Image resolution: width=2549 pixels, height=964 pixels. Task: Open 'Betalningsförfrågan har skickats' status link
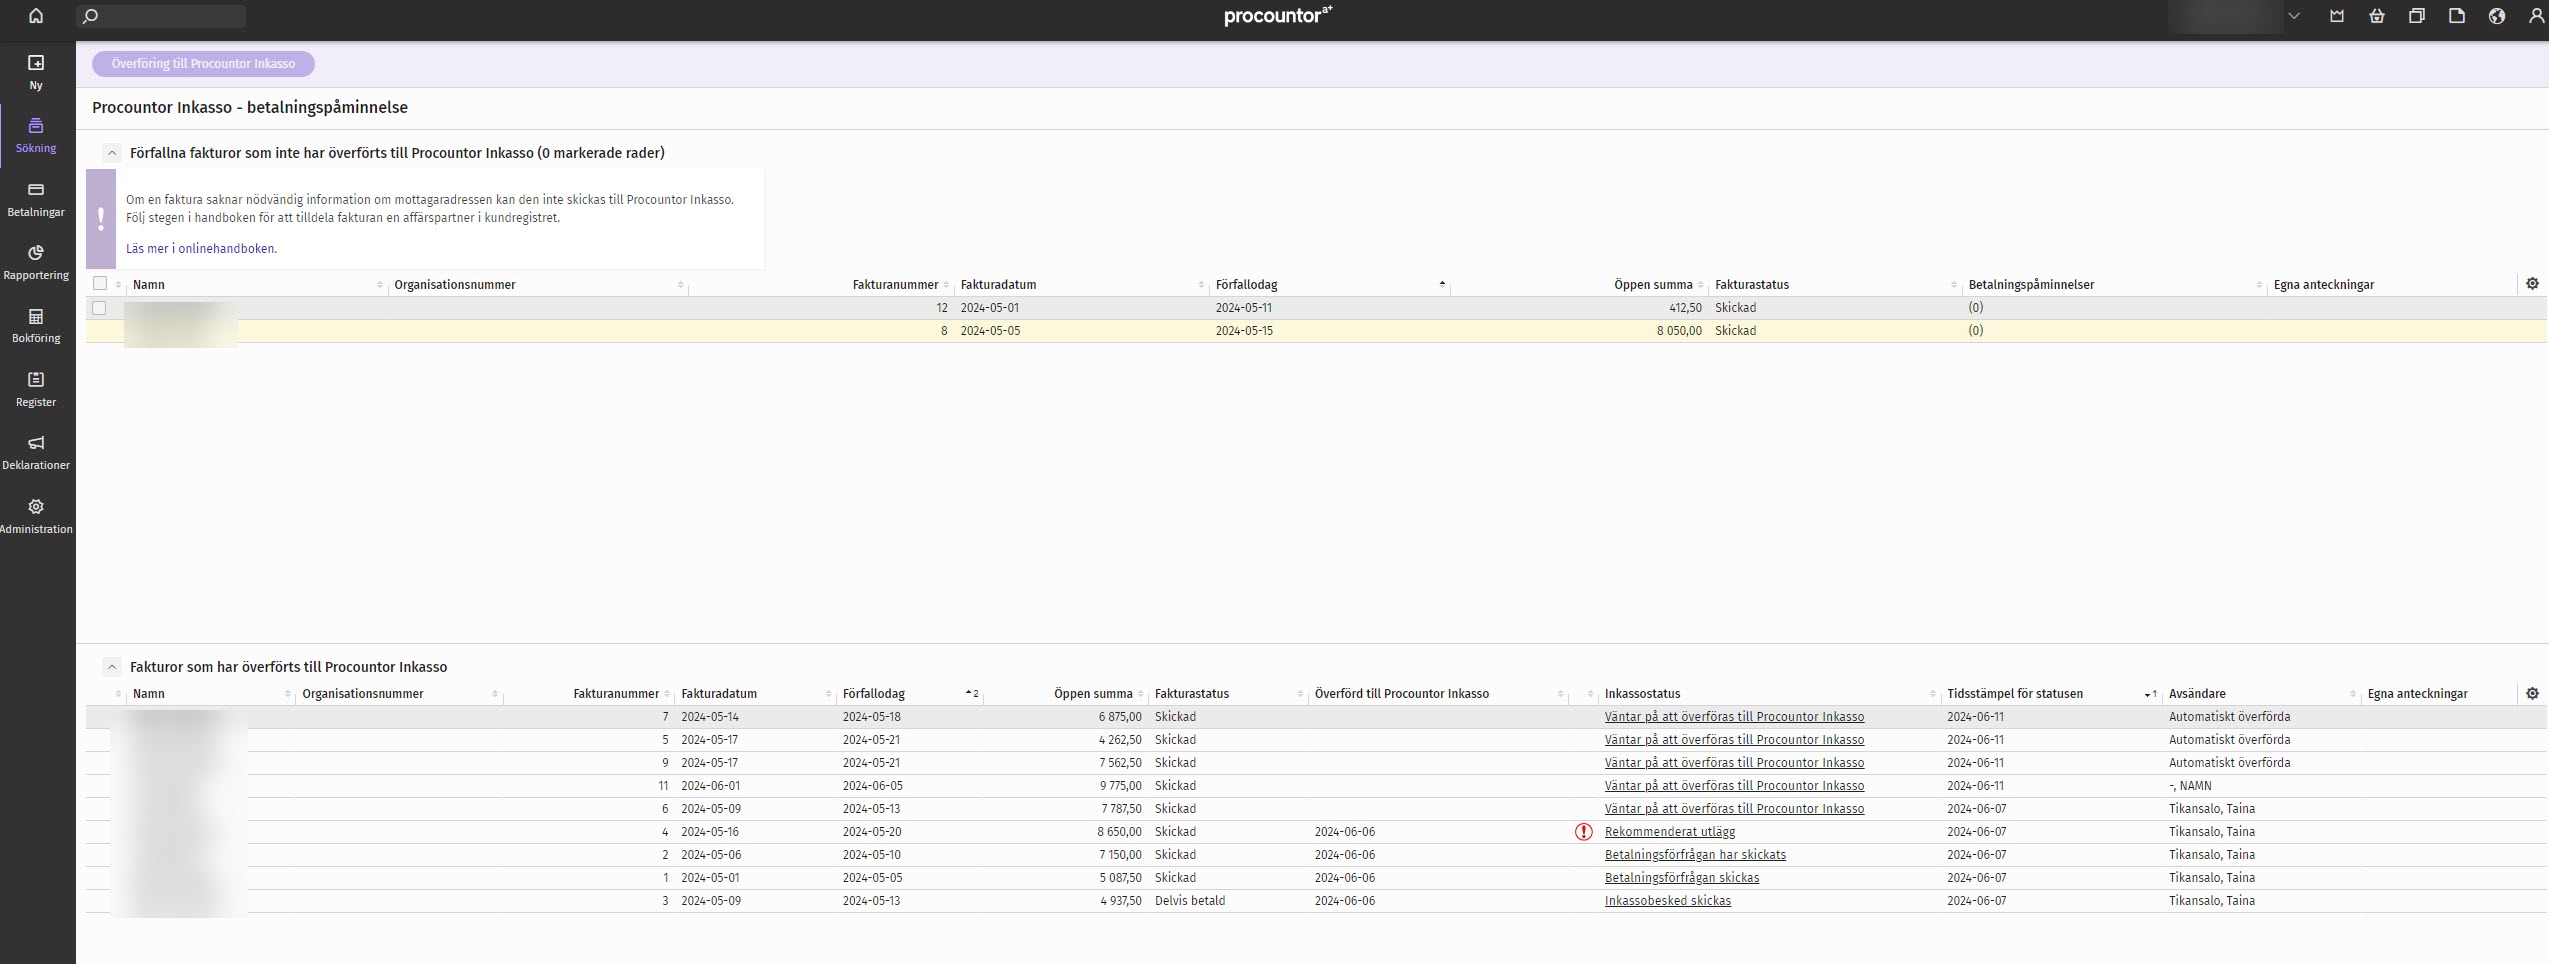(1695, 855)
